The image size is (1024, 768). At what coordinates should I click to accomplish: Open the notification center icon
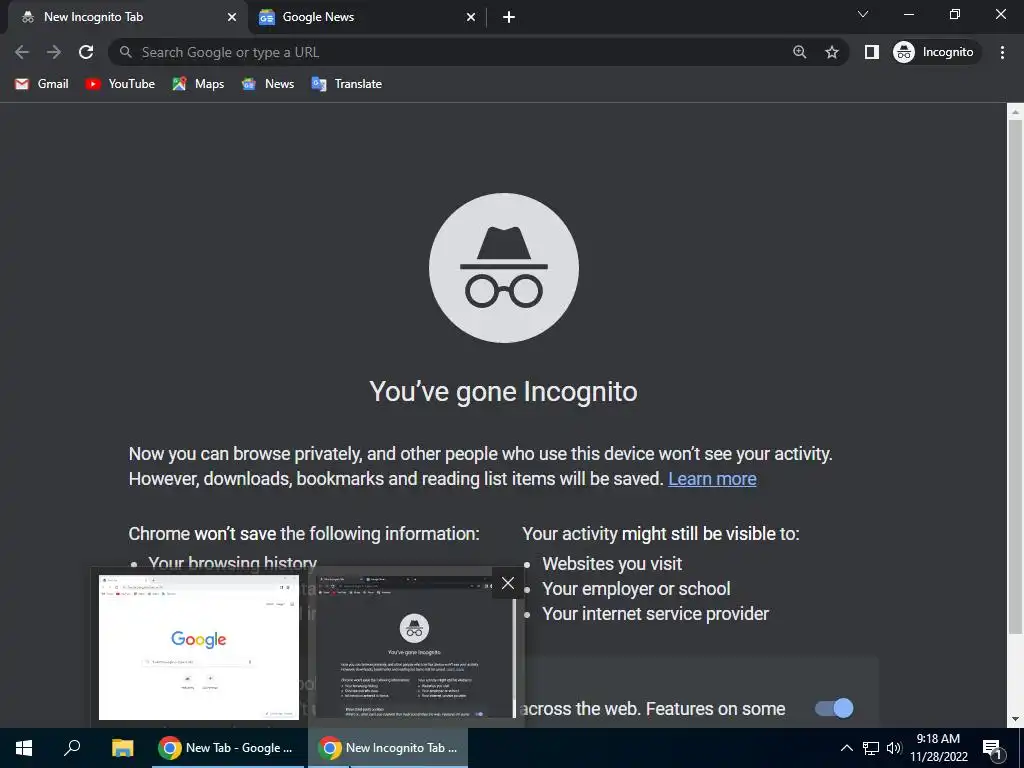993,749
